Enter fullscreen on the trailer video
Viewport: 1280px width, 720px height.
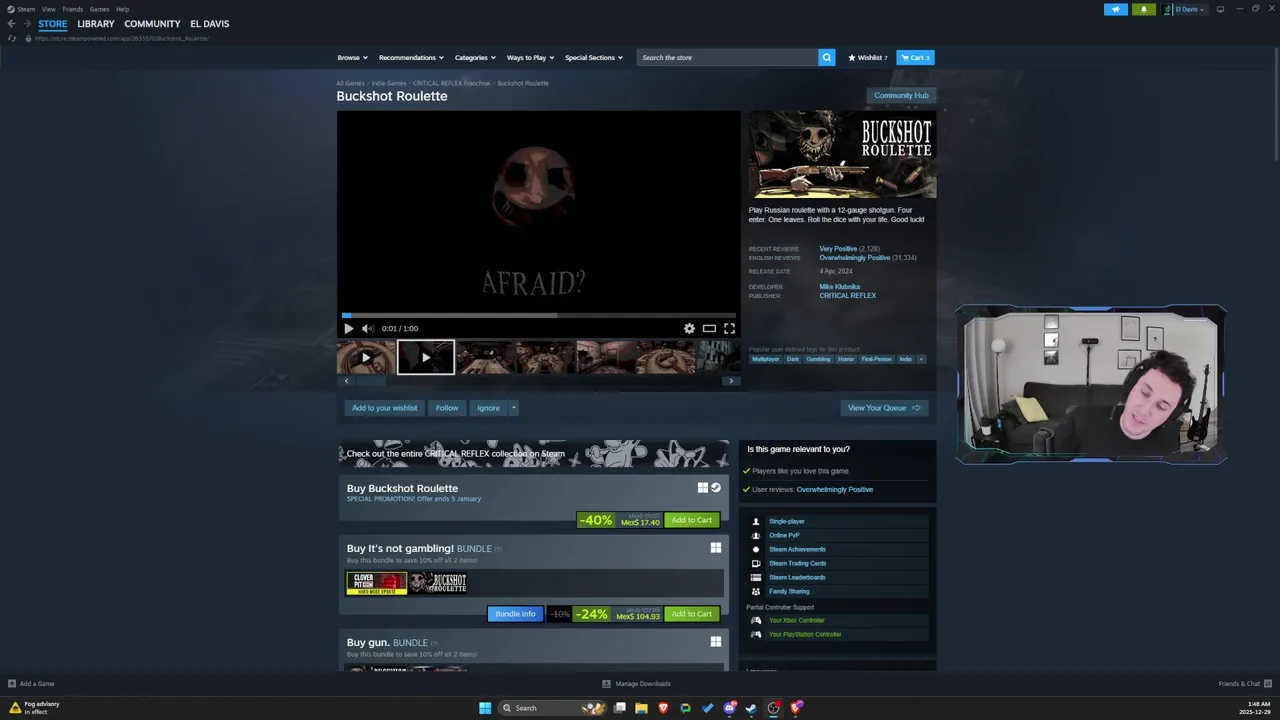click(729, 328)
